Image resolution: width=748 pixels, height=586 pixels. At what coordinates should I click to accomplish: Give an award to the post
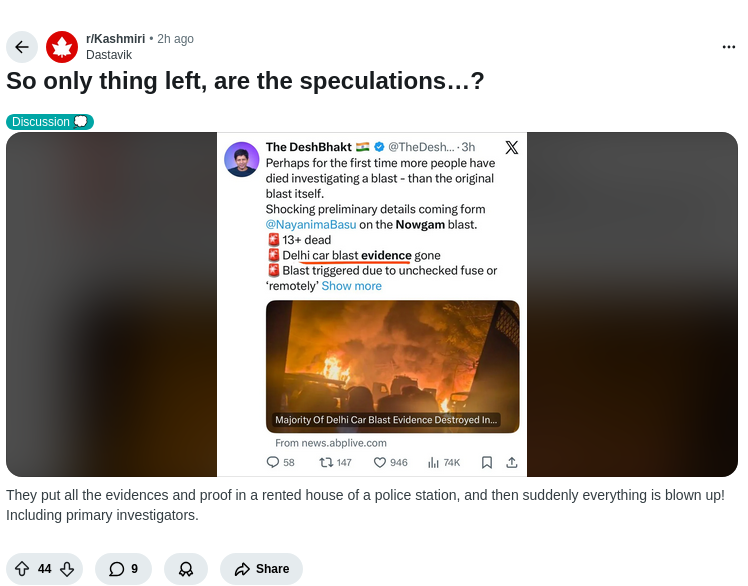coord(186,569)
